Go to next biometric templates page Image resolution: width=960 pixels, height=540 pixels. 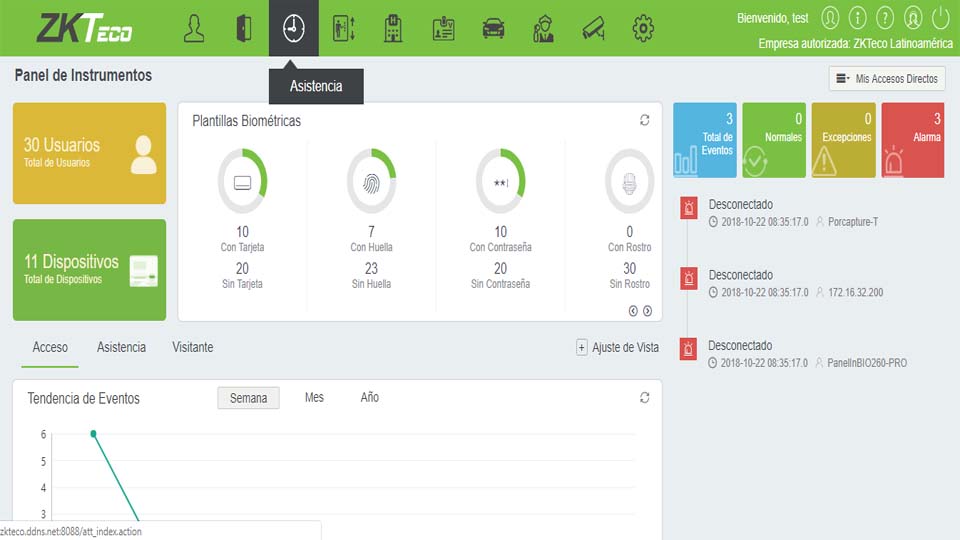pos(648,311)
